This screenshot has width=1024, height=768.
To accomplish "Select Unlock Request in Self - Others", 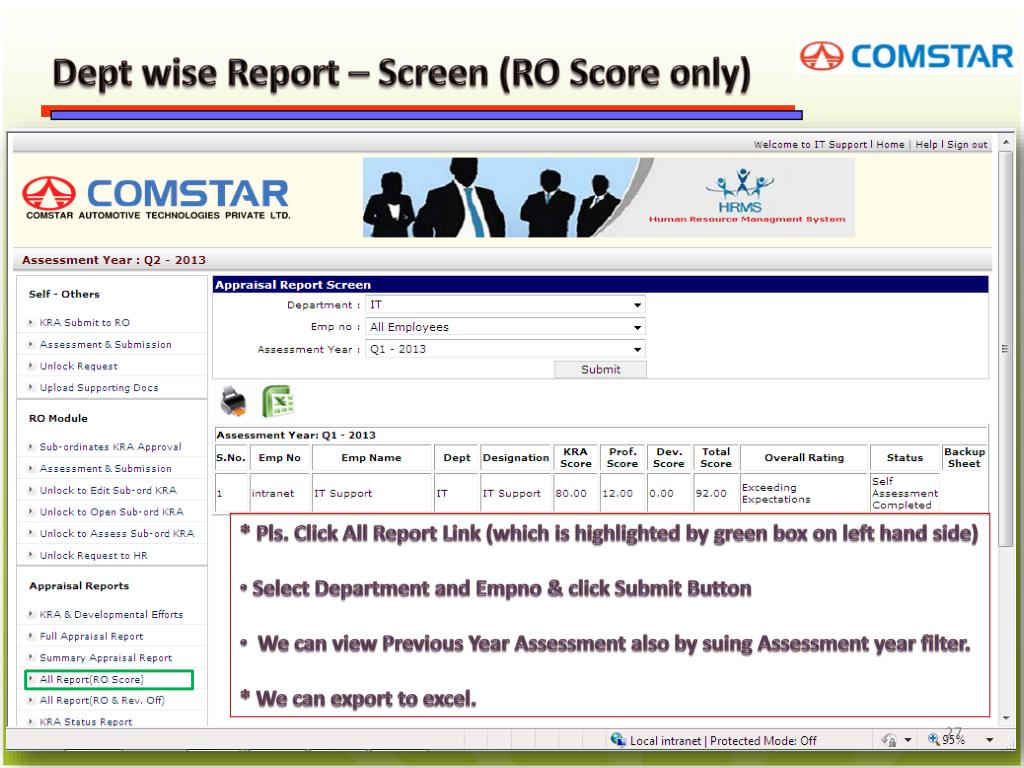I will (78, 366).
